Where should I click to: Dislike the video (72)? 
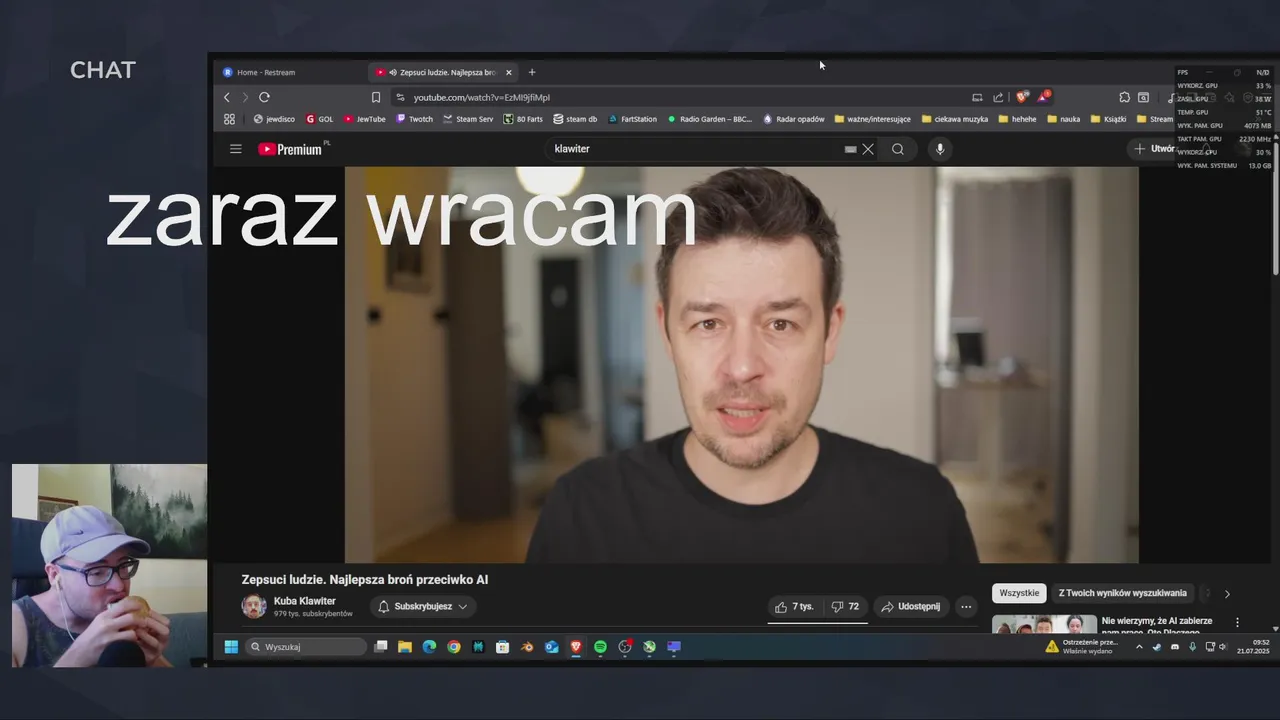pyautogui.click(x=846, y=606)
